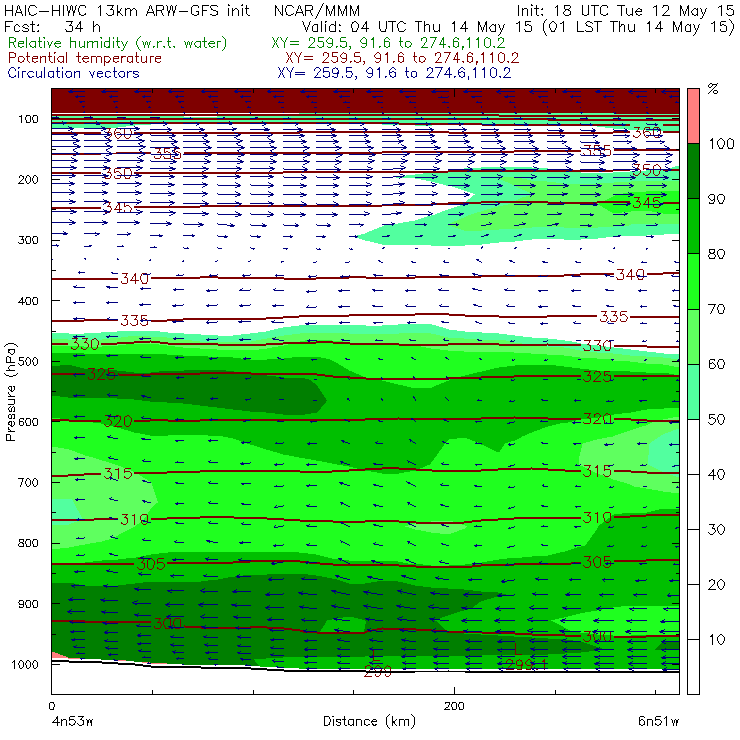740x740 pixels.
Task: Click the blue Circulation vectors legend label
Action: (x=73, y=73)
